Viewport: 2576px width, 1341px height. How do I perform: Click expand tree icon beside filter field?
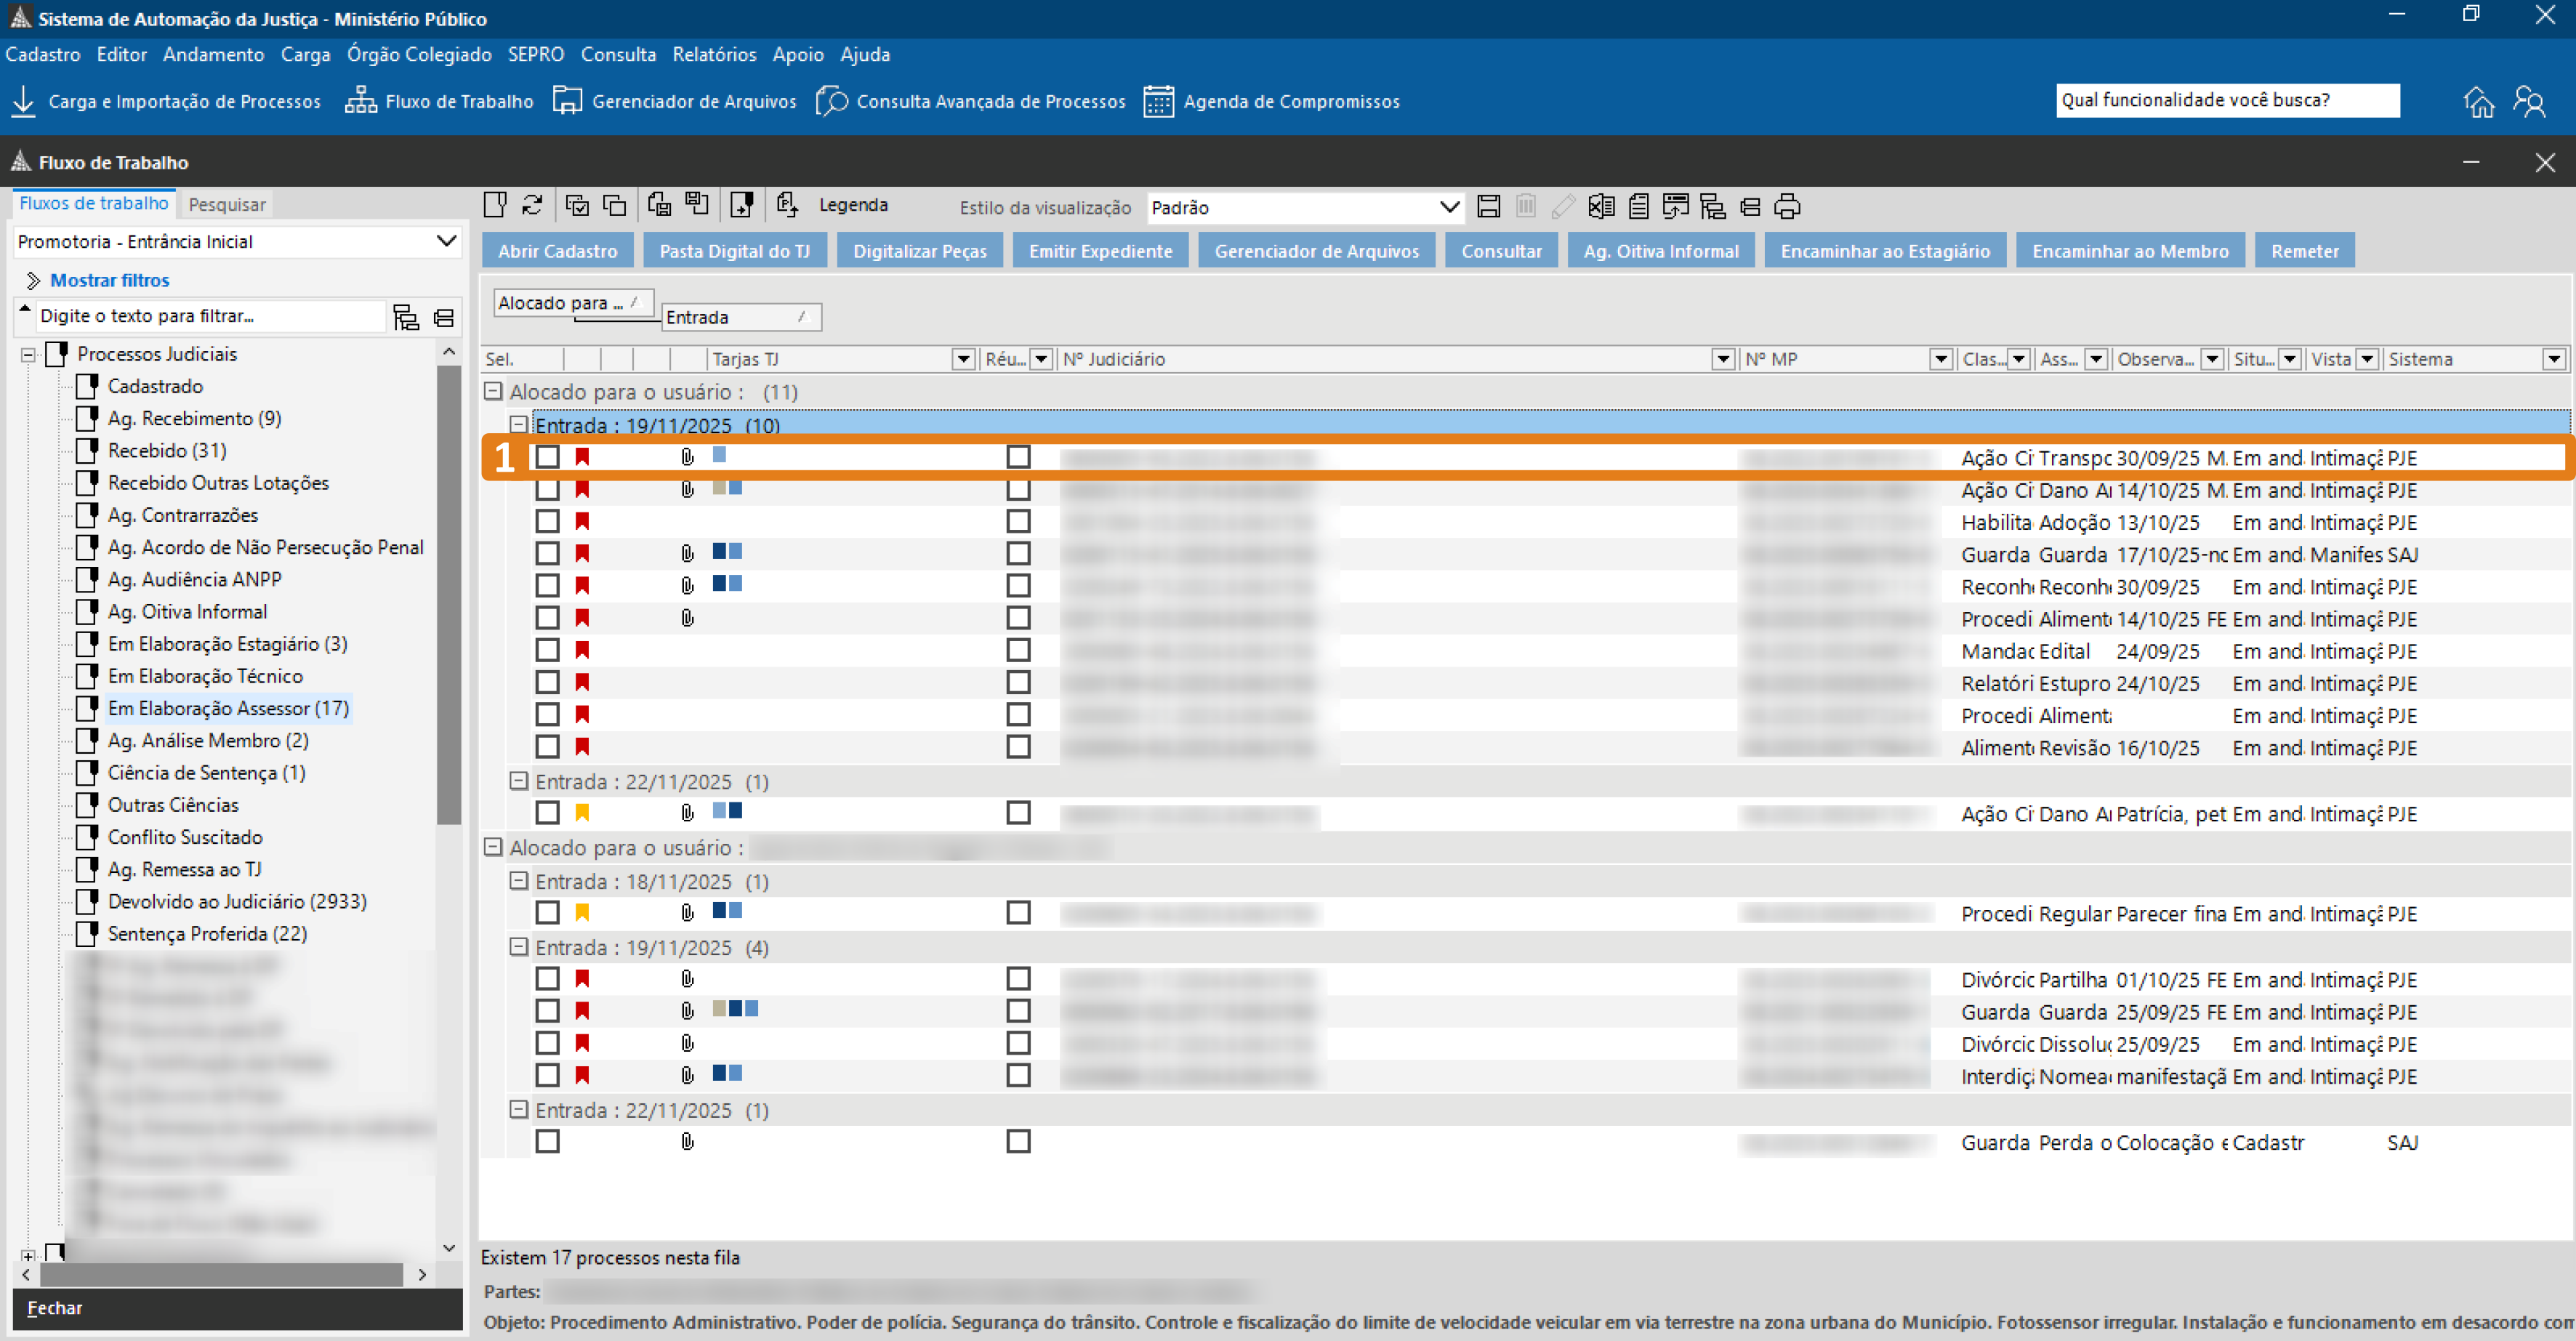pyautogui.click(x=406, y=317)
